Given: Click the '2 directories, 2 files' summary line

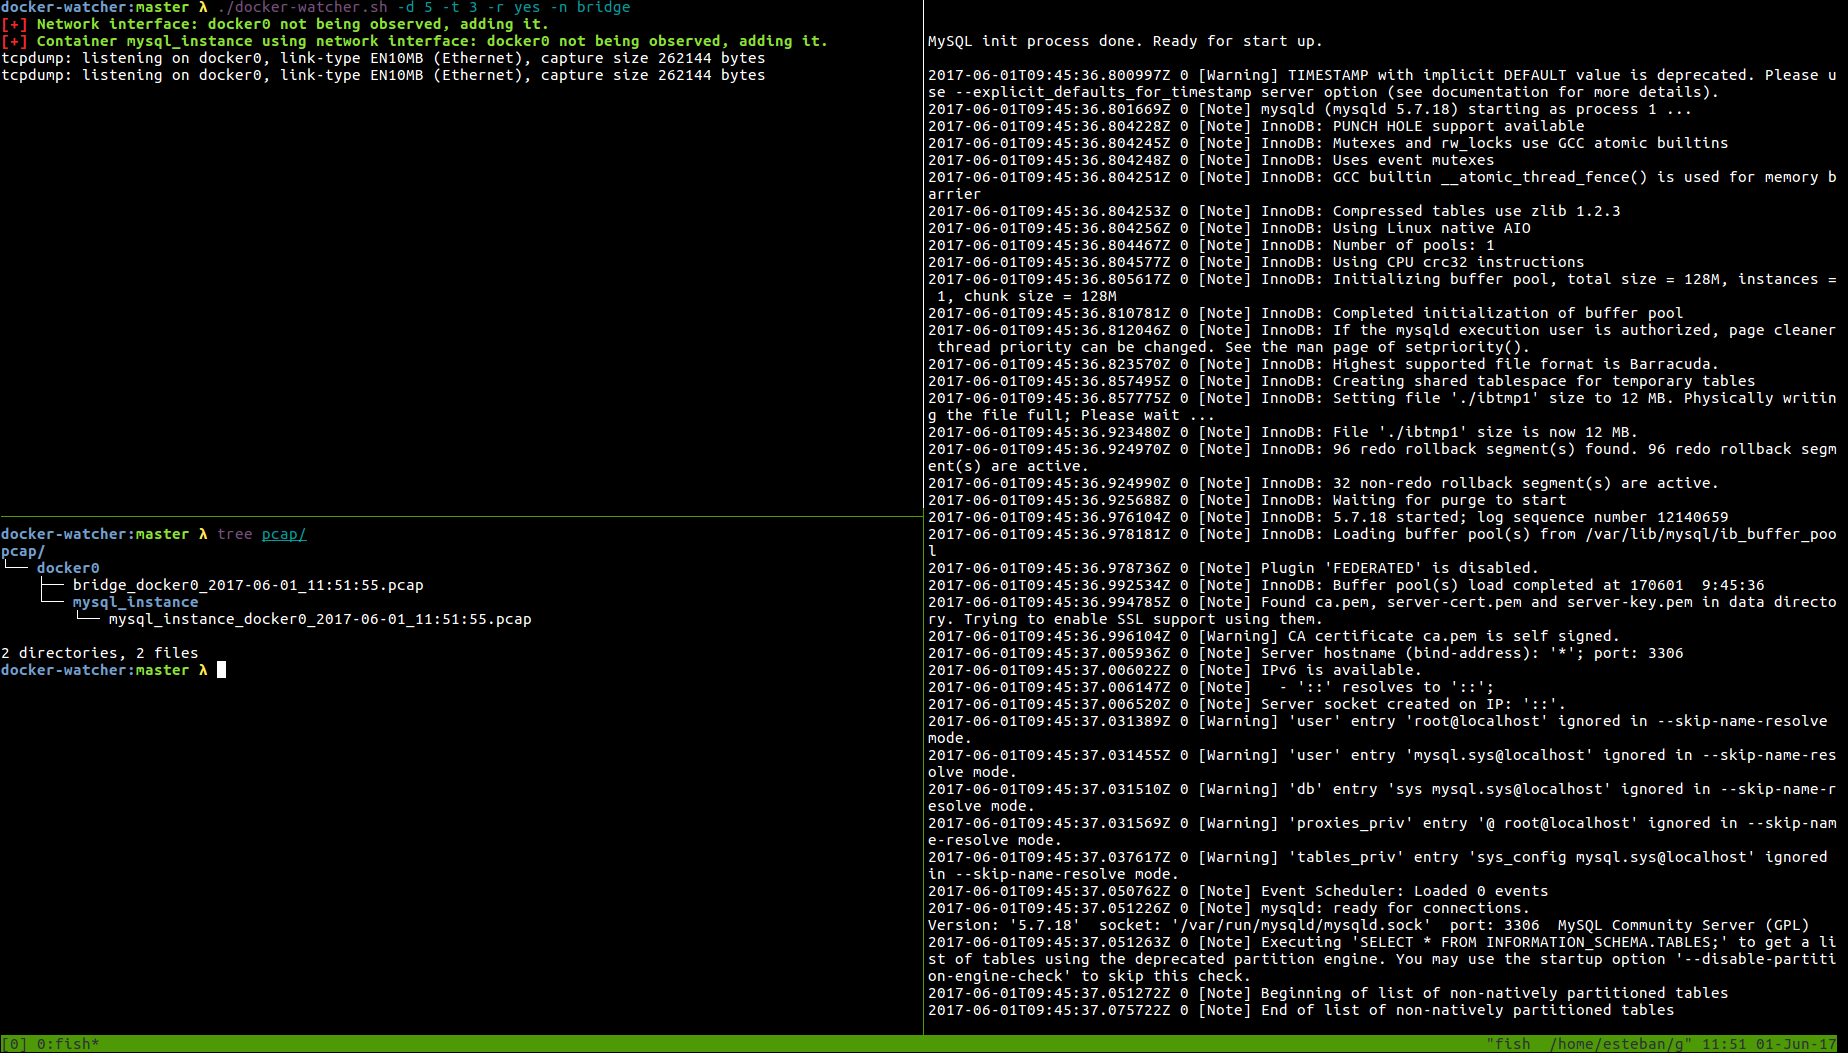Looking at the screenshot, I should (100, 653).
